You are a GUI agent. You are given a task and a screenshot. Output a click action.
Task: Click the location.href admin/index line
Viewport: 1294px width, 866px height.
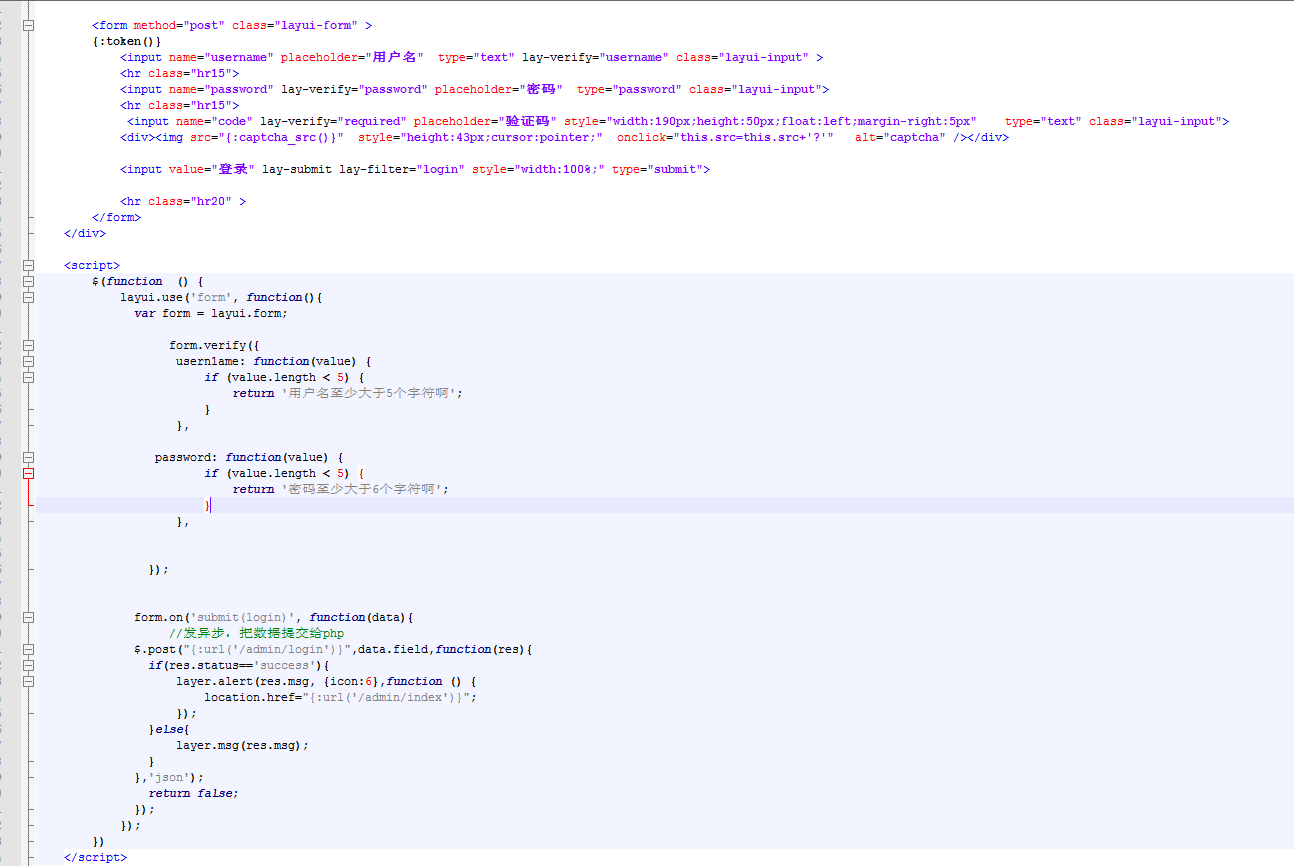pyautogui.click(x=340, y=697)
